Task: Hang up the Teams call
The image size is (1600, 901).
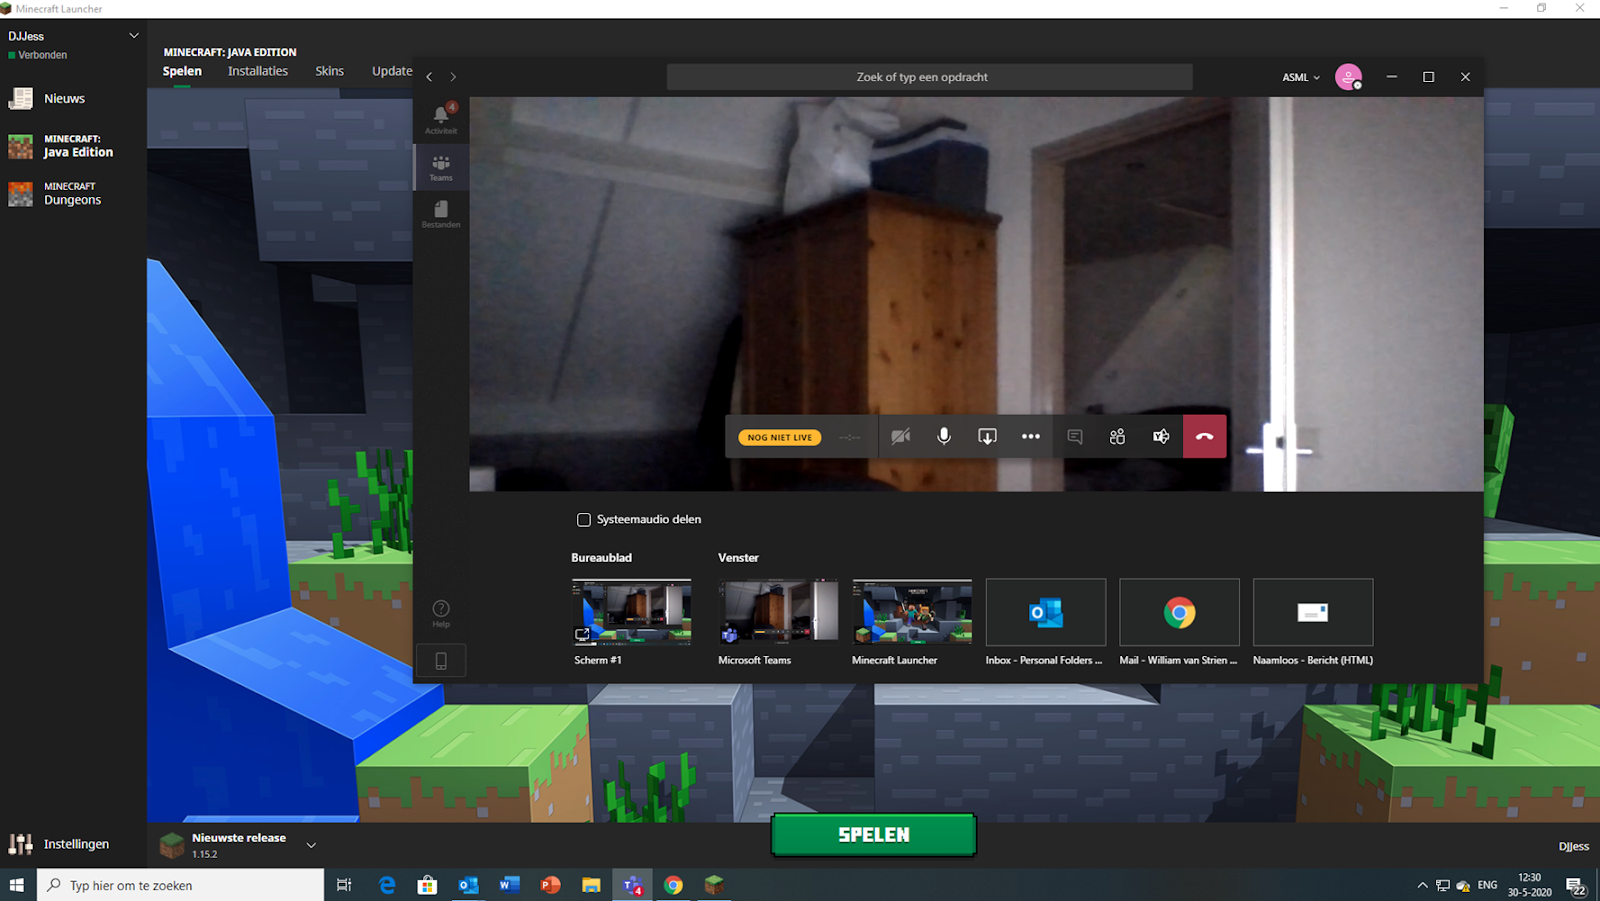Action: click(1205, 437)
